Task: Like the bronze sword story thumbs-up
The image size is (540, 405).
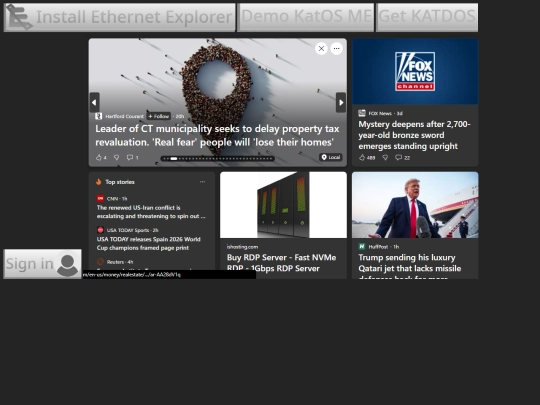Action: point(367,158)
